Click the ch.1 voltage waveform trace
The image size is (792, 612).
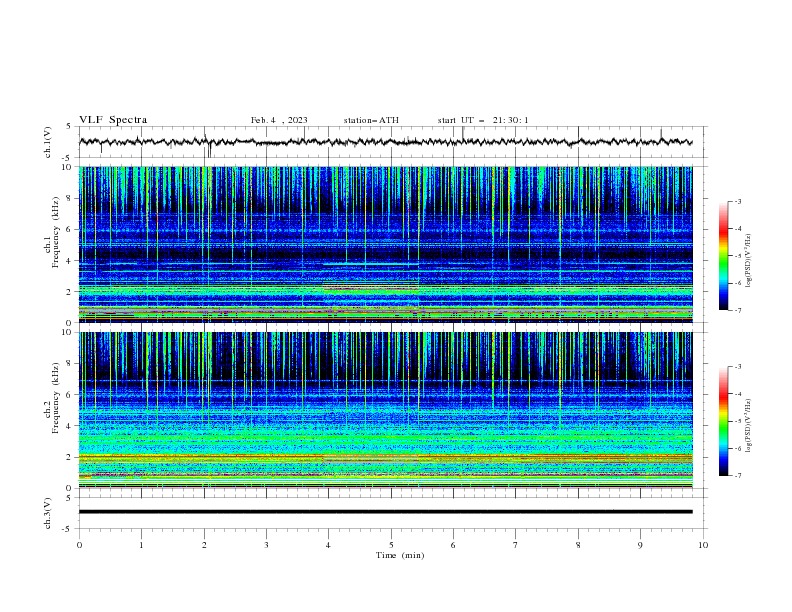pyautogui.click(x=385, y=142)
